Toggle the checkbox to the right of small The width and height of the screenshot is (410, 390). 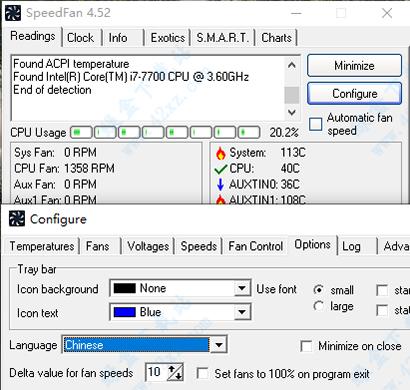(x=382, y=290)
